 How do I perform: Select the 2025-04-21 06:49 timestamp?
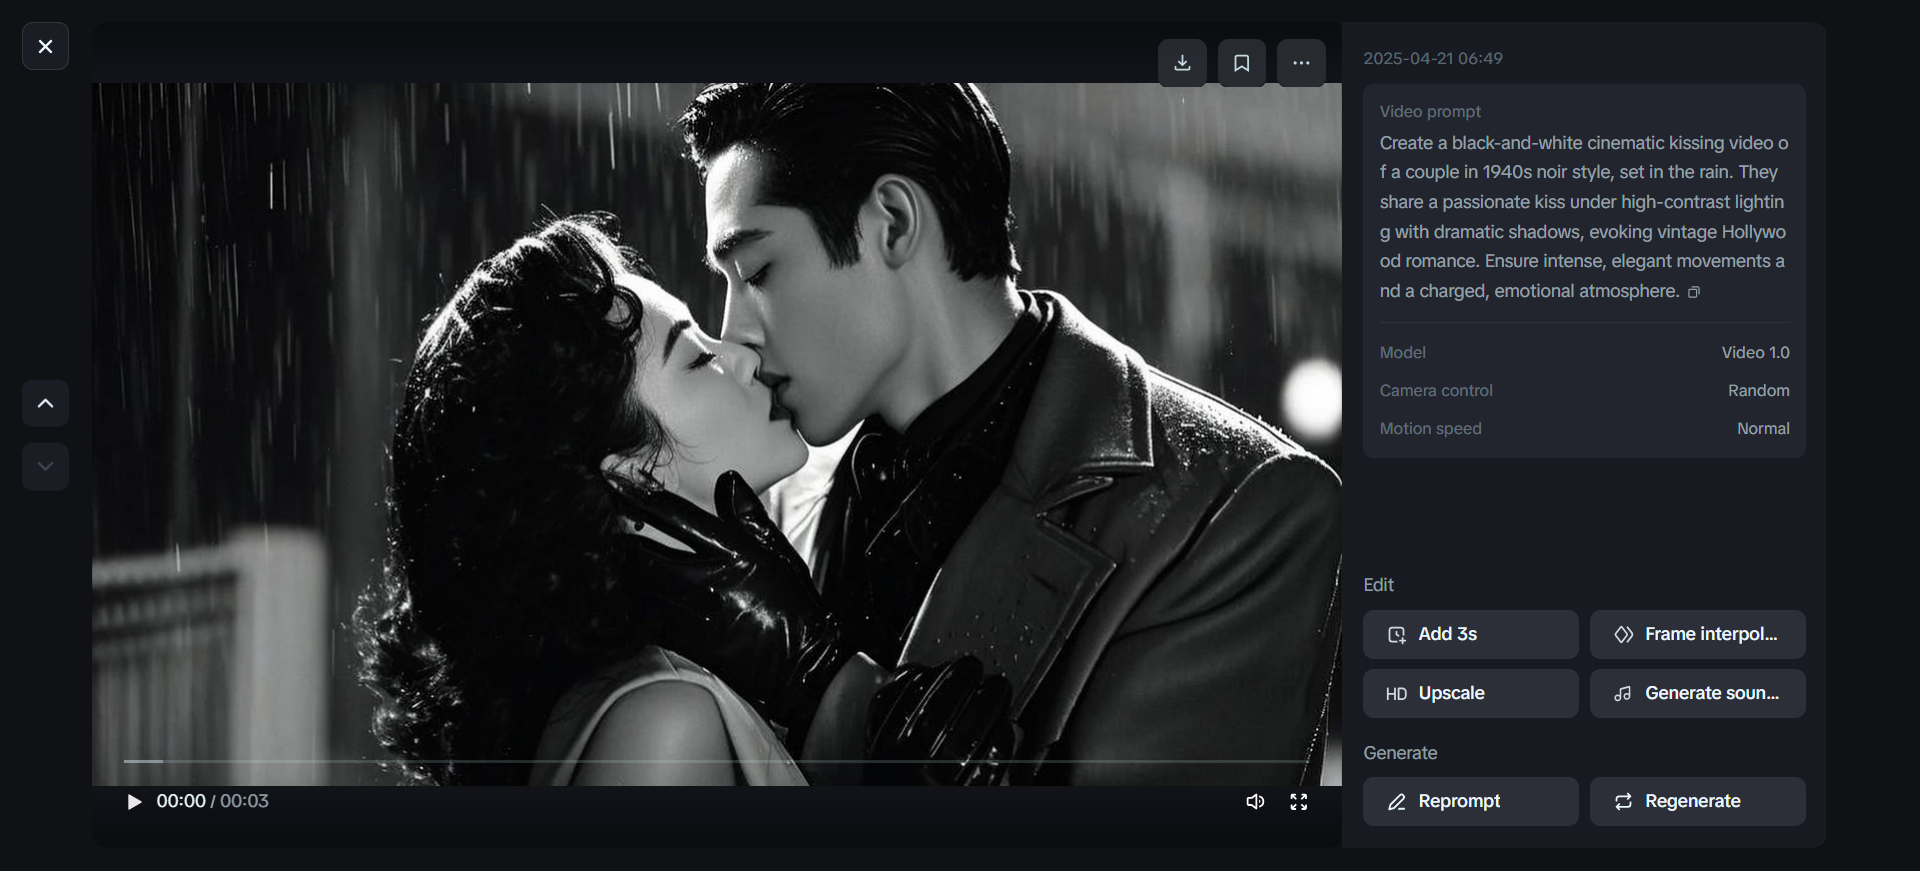pos(1433,58)
